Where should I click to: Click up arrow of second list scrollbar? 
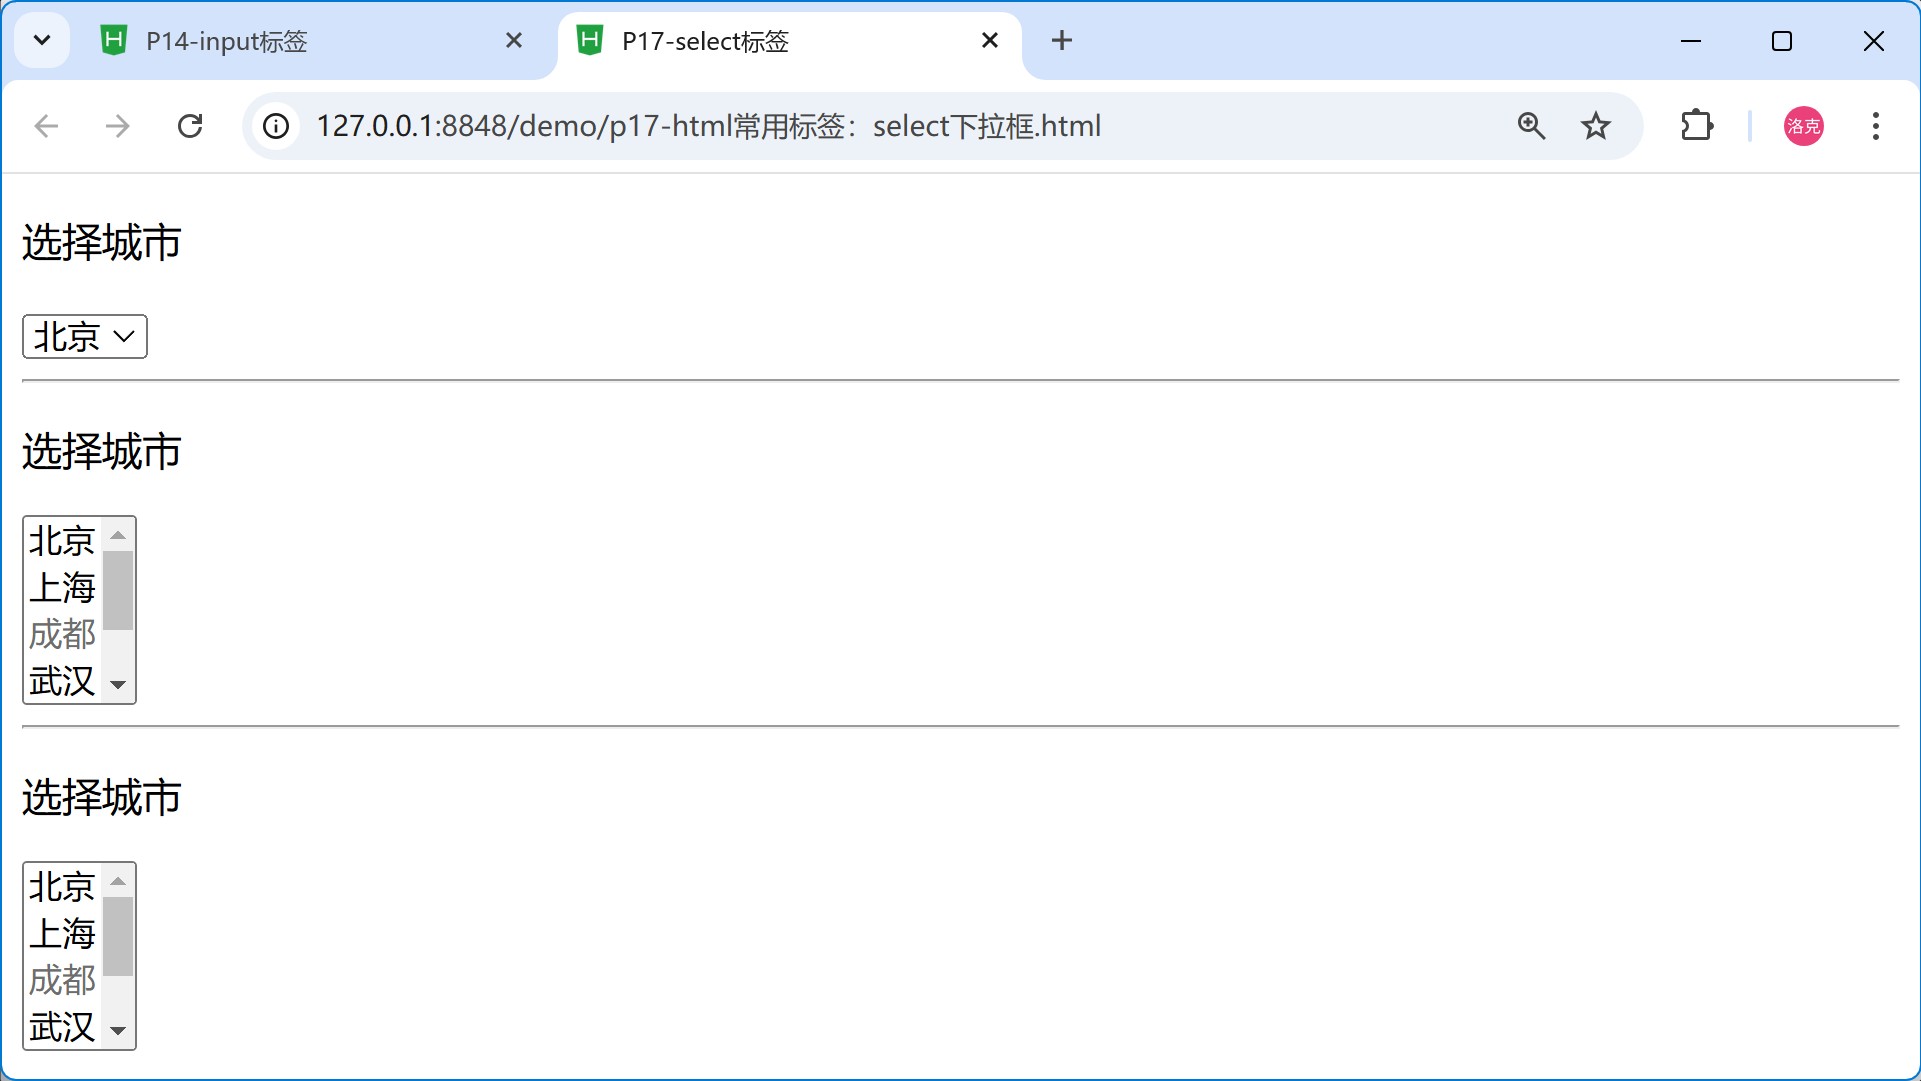click(118, 535)
